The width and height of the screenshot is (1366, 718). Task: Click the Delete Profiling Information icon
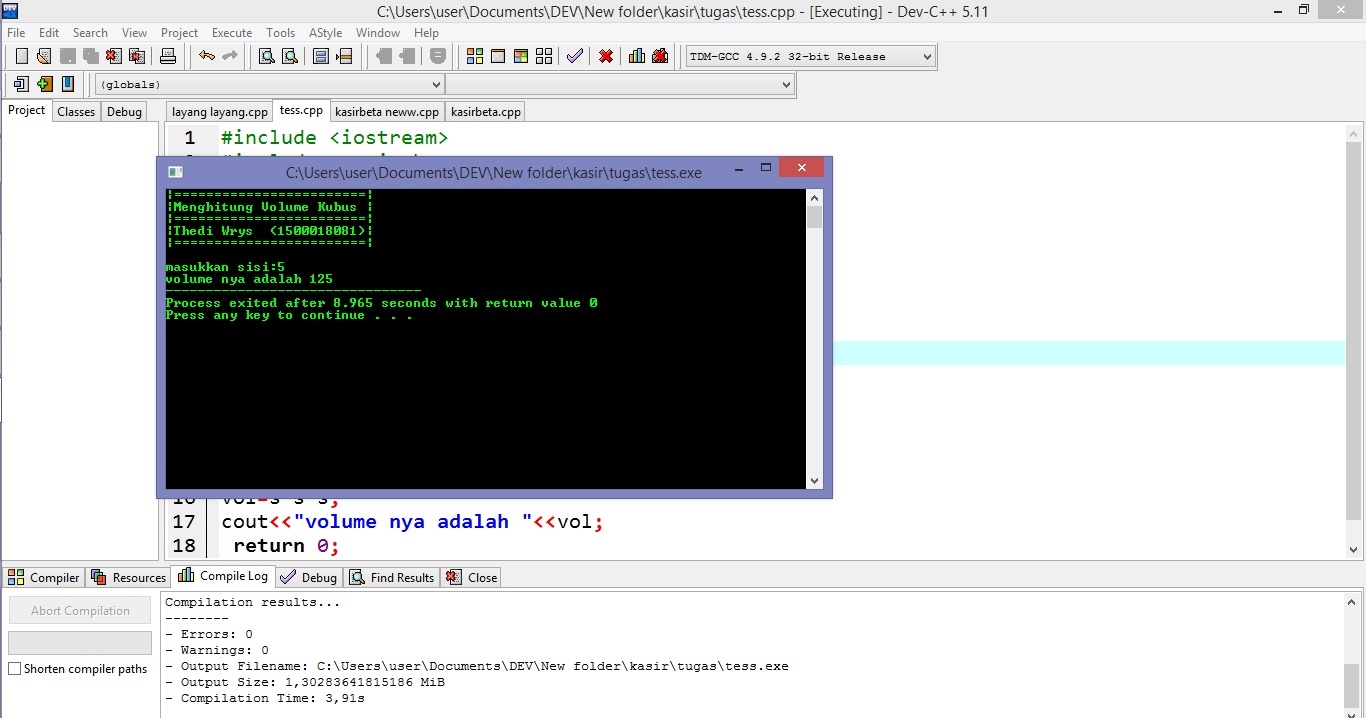[660, 56]
